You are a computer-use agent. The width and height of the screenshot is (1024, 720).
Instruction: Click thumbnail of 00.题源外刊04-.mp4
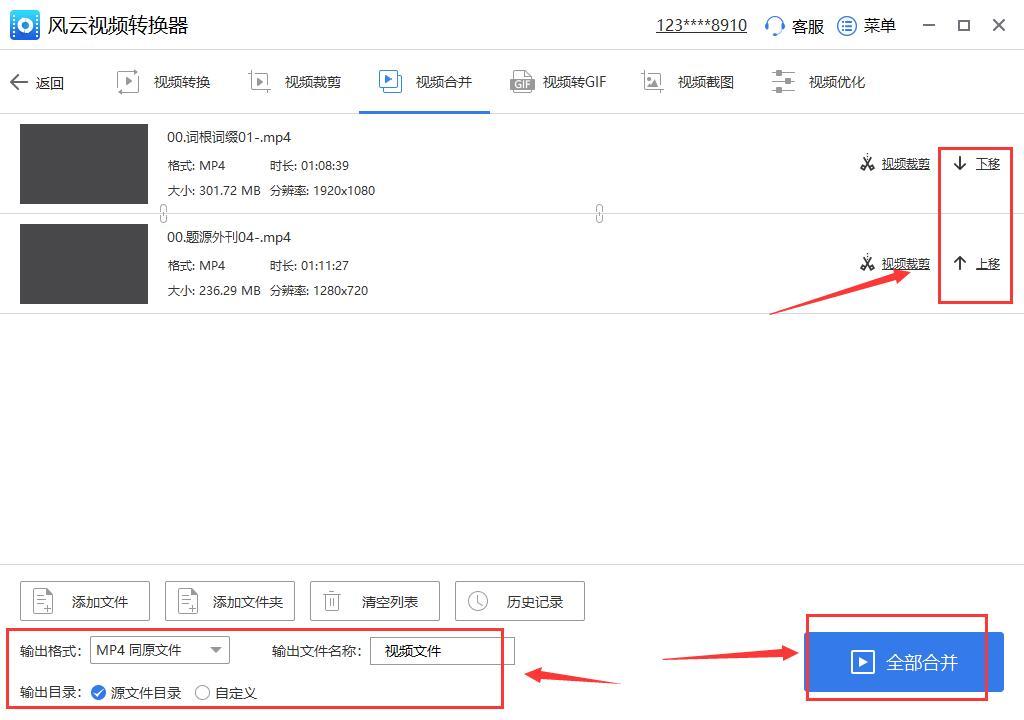pyautogui.click(x=84, y=264)
